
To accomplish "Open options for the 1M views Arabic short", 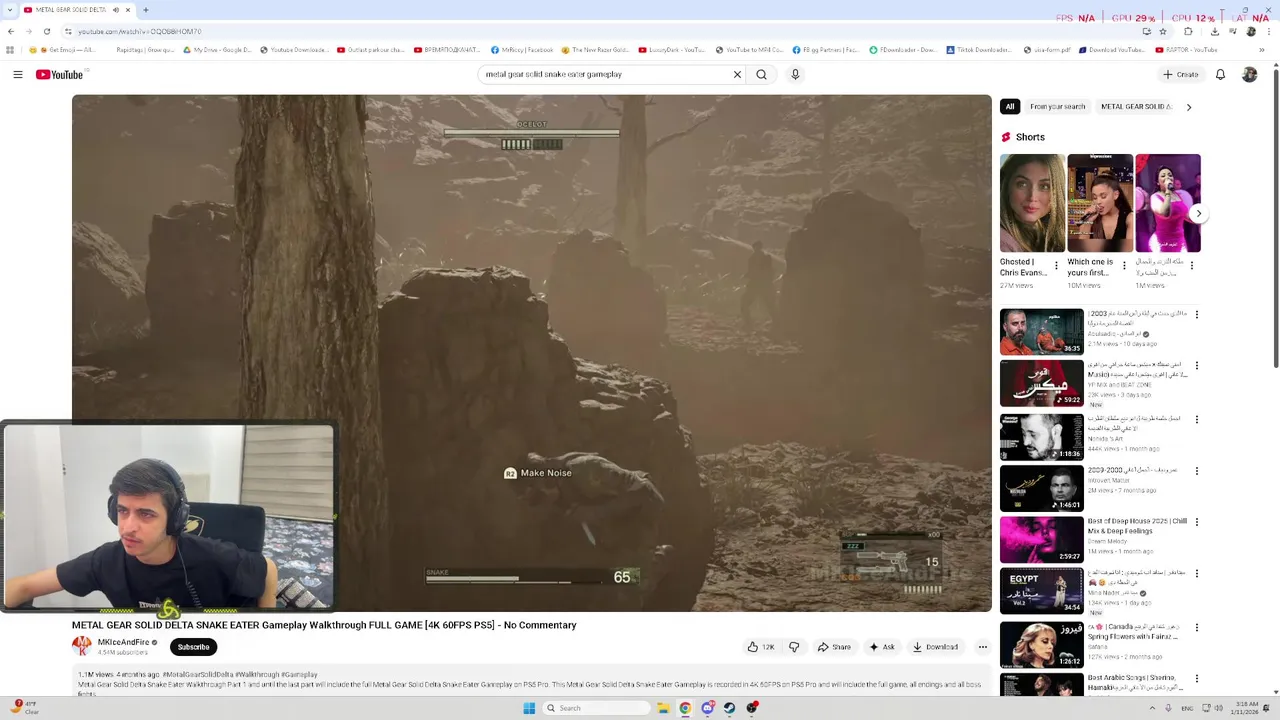I will (x=1191, y=266).
